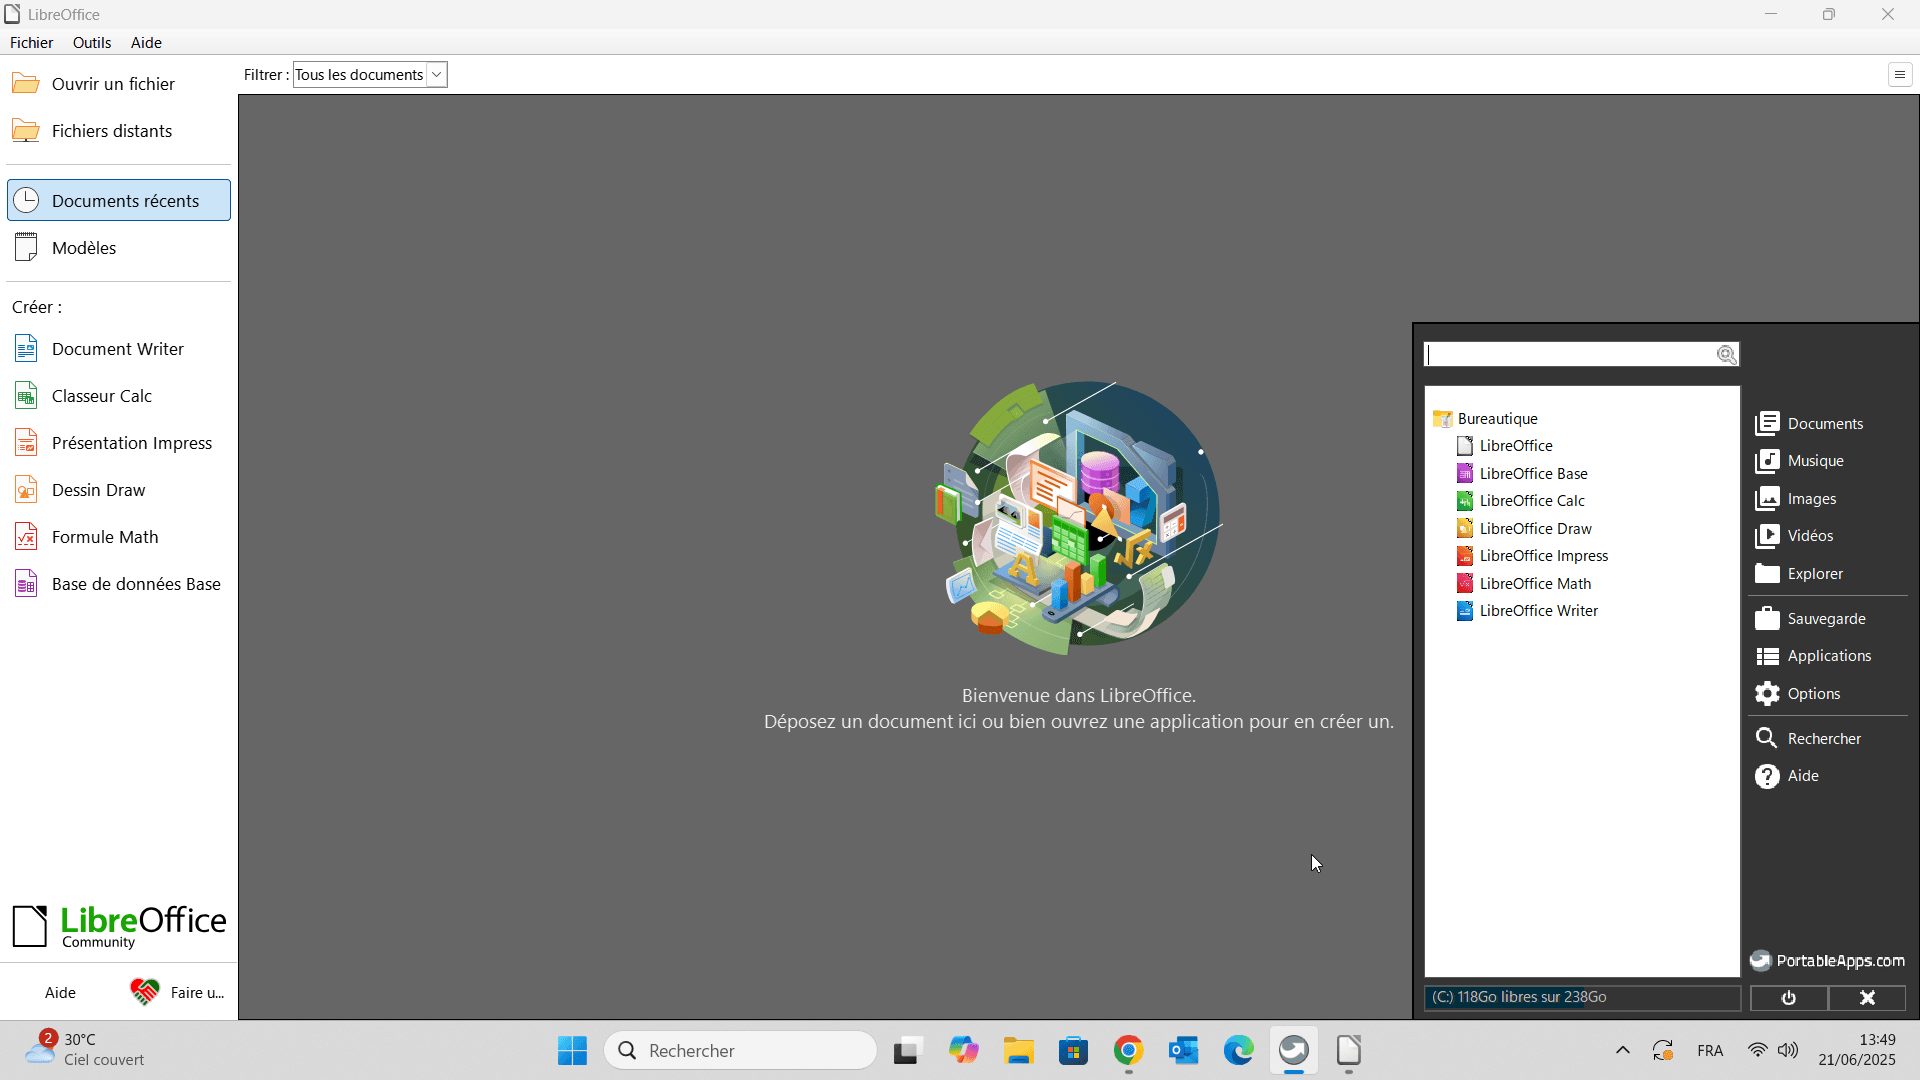Click the FRA language indicator
The height and width of the screenshot is (1080, 1920).
point(1710,1050)
